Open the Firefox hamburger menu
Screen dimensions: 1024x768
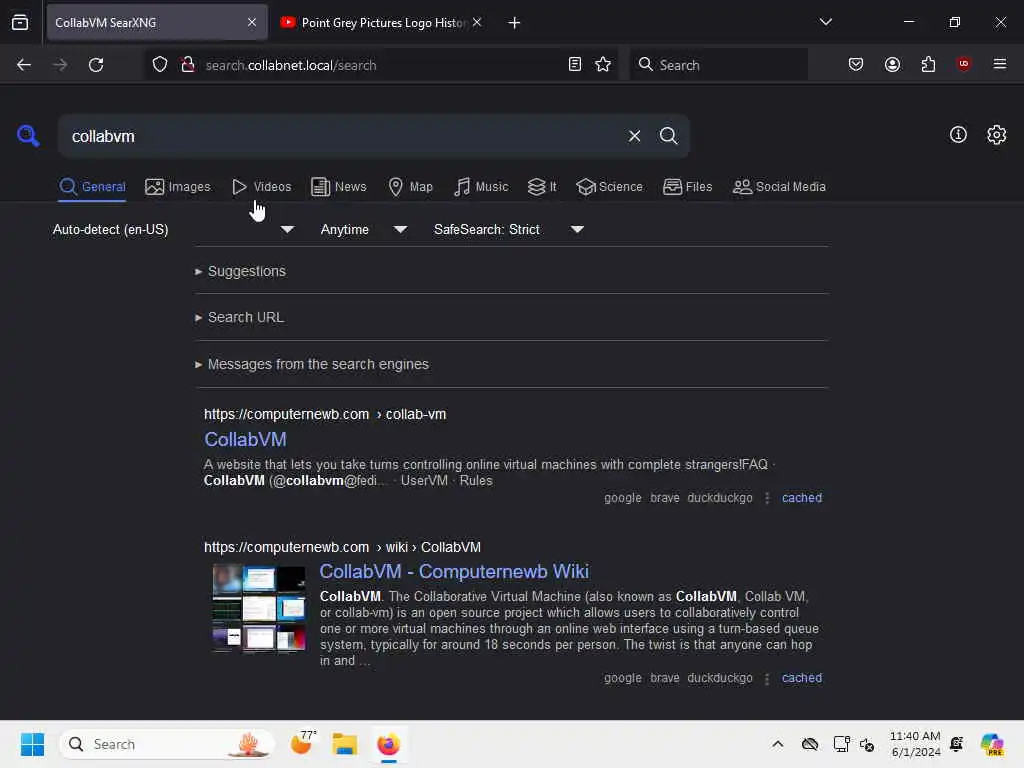[x=999, y=64]
